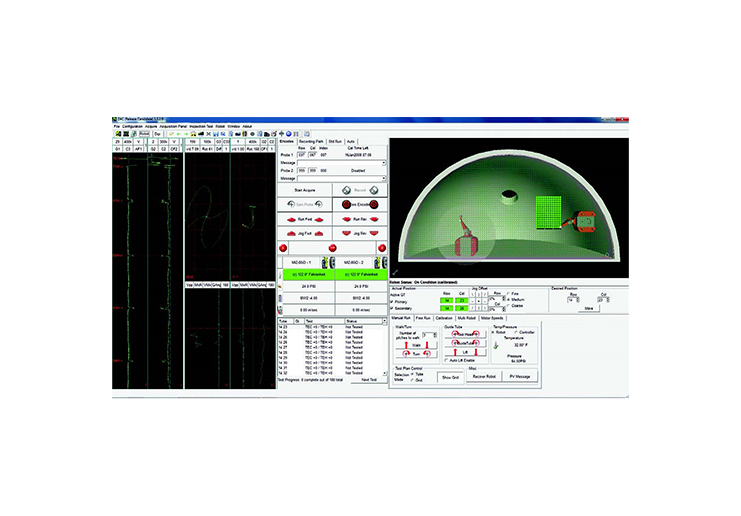741x516 pixels.
Task: Open the File menu
Action: (116, 126)
